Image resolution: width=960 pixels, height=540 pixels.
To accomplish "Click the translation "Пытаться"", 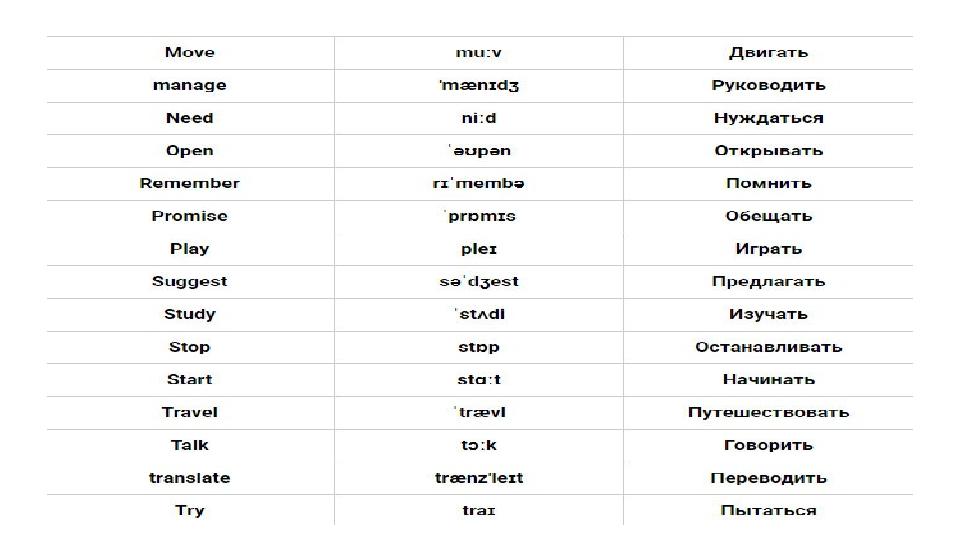I will tap(768, 511).
